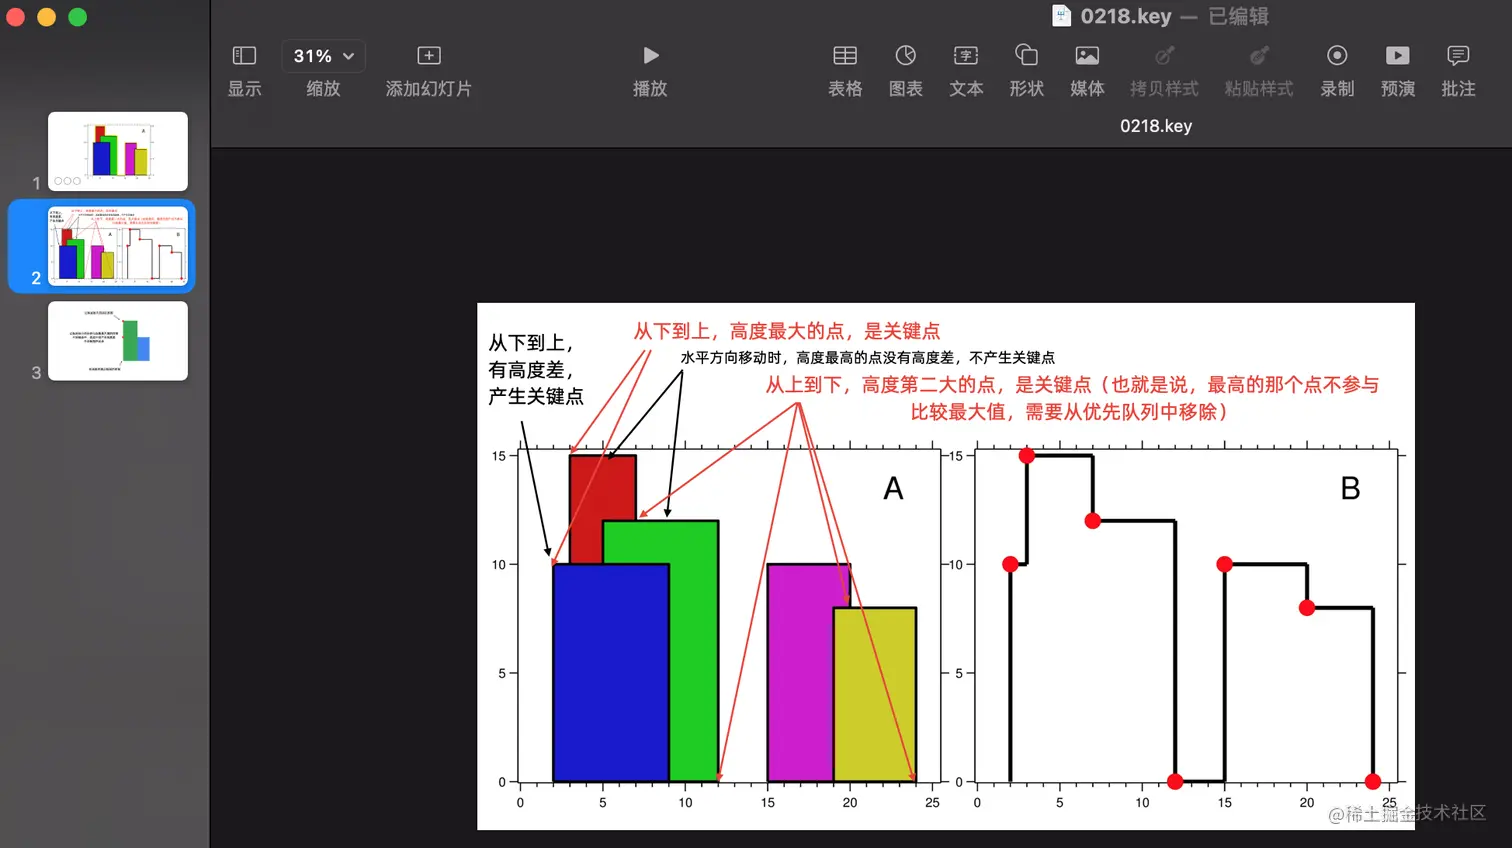Click the 预演 rehearse icon
This screenshot has height=848, width=1512.
tap(1398, 55)
